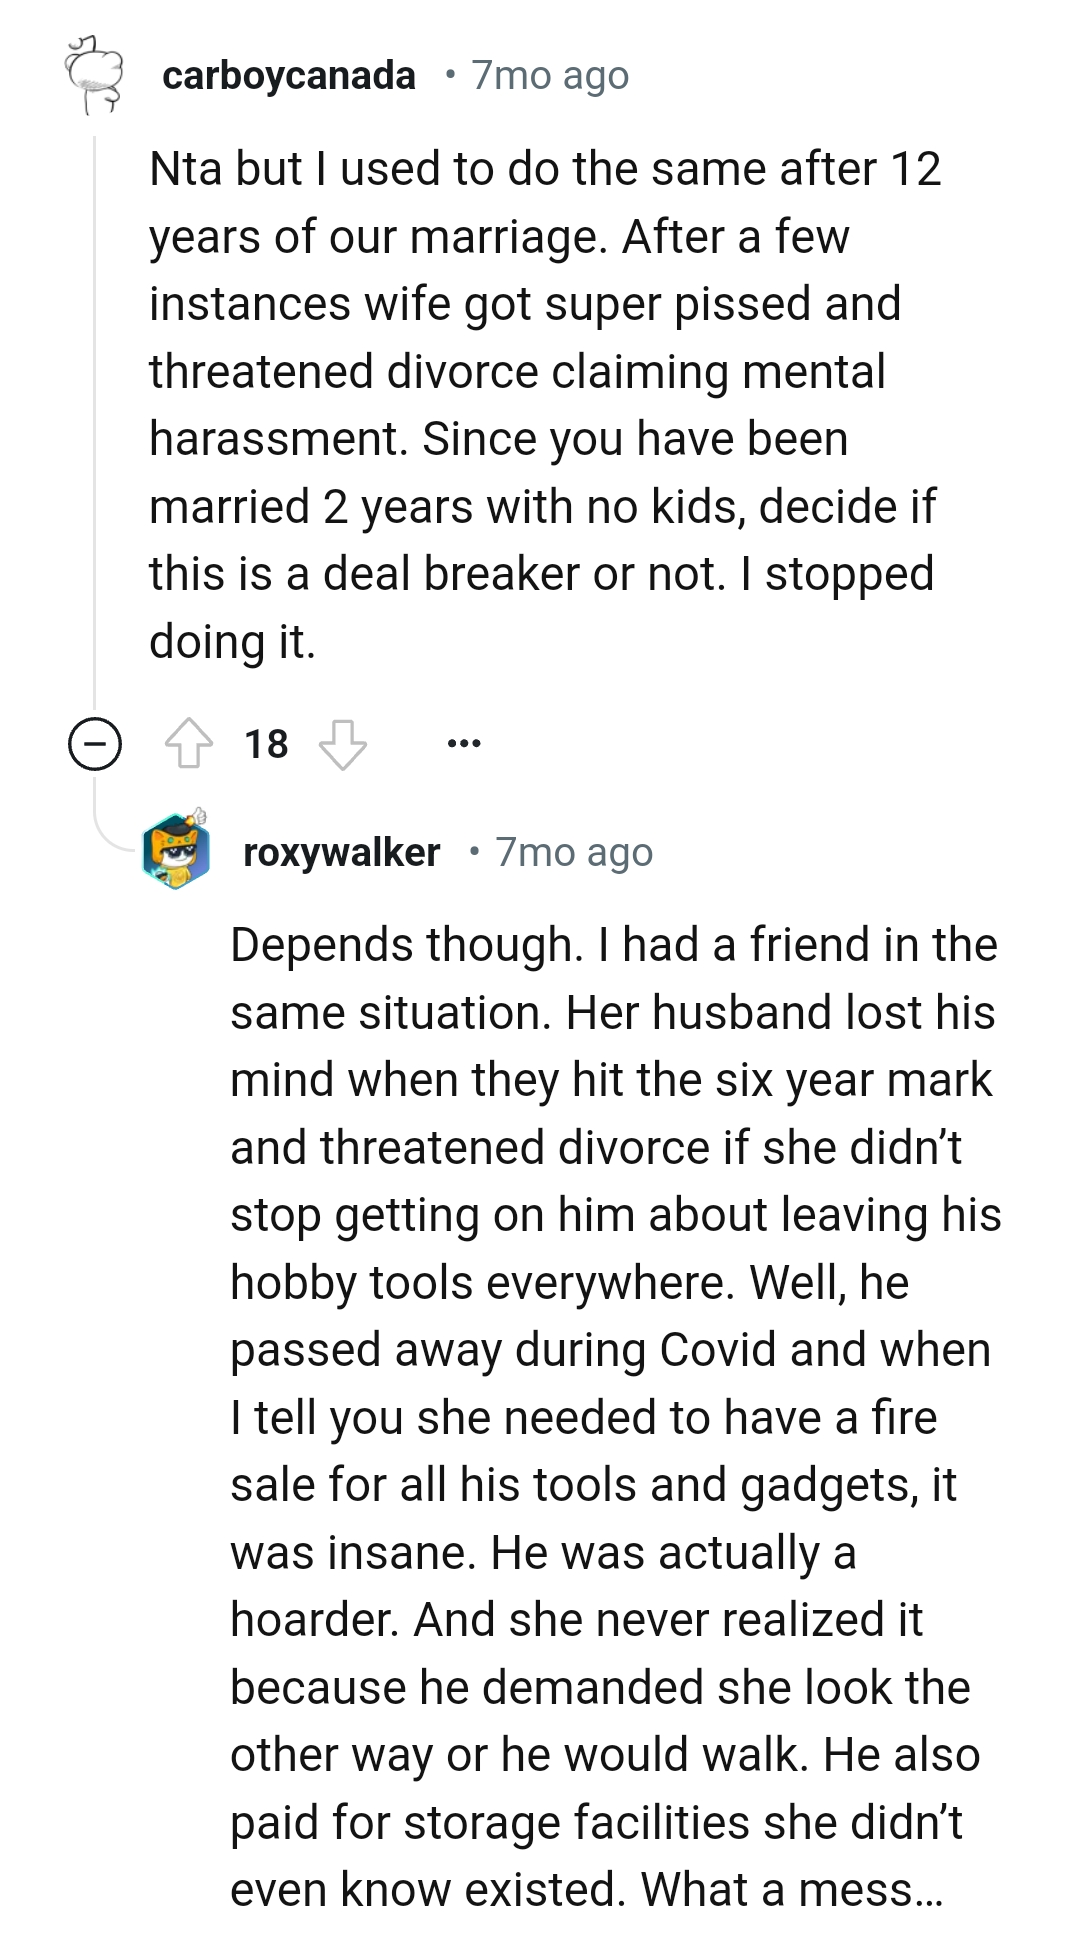Click the vote count showing 18

266,742
